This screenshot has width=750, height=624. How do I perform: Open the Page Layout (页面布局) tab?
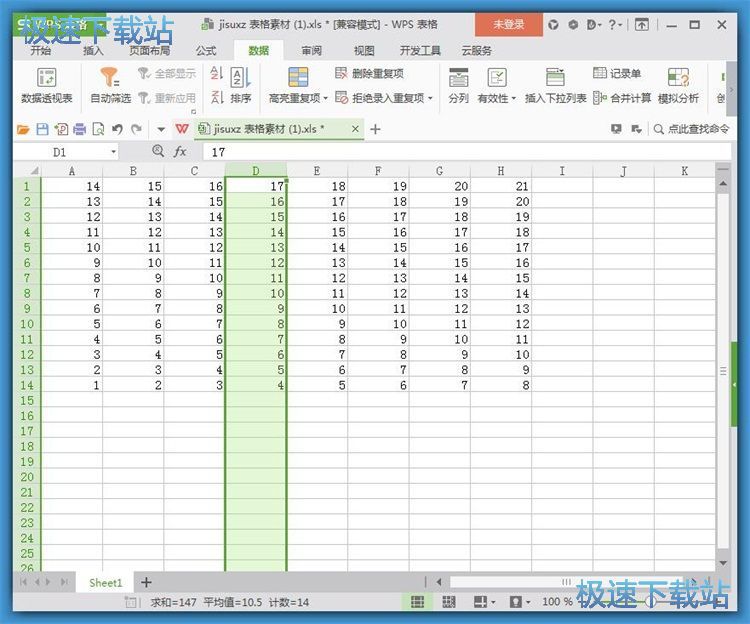coord(149,51)
